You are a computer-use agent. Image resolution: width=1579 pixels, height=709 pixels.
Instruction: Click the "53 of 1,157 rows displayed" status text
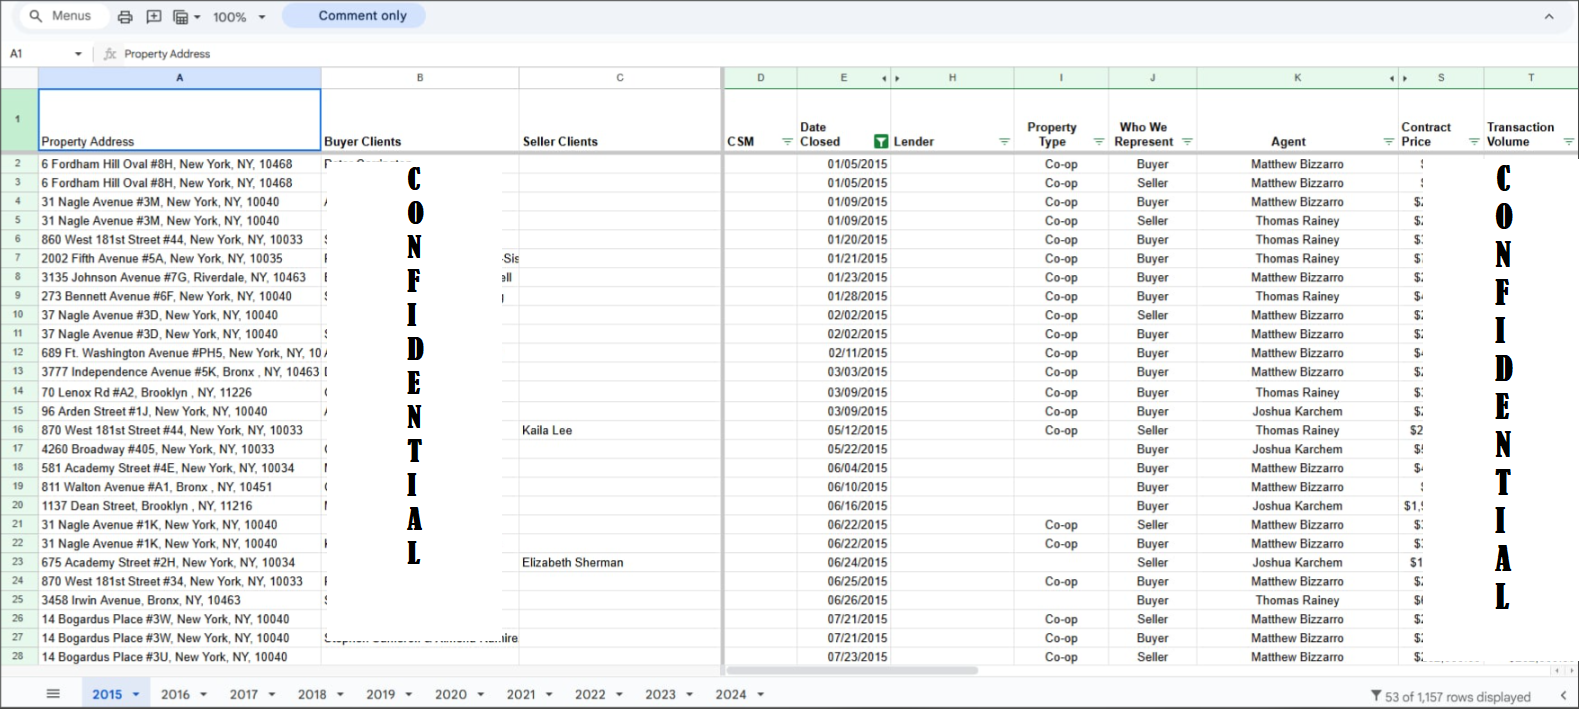1458,697
